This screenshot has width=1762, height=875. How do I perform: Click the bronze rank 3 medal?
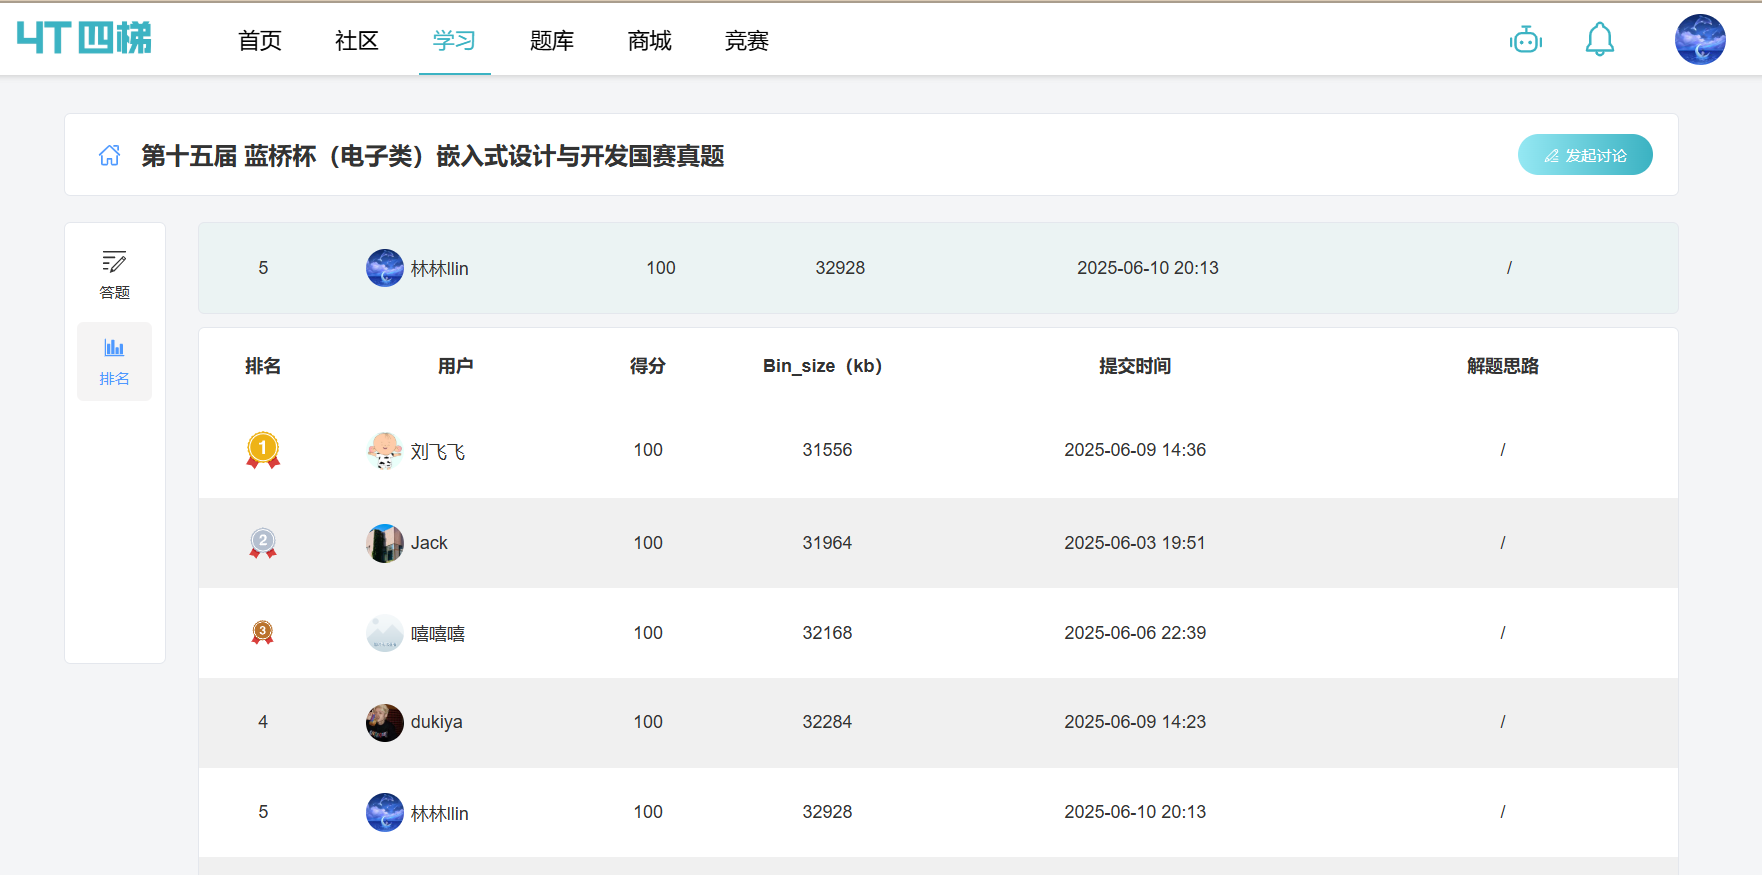pos(263,632)
